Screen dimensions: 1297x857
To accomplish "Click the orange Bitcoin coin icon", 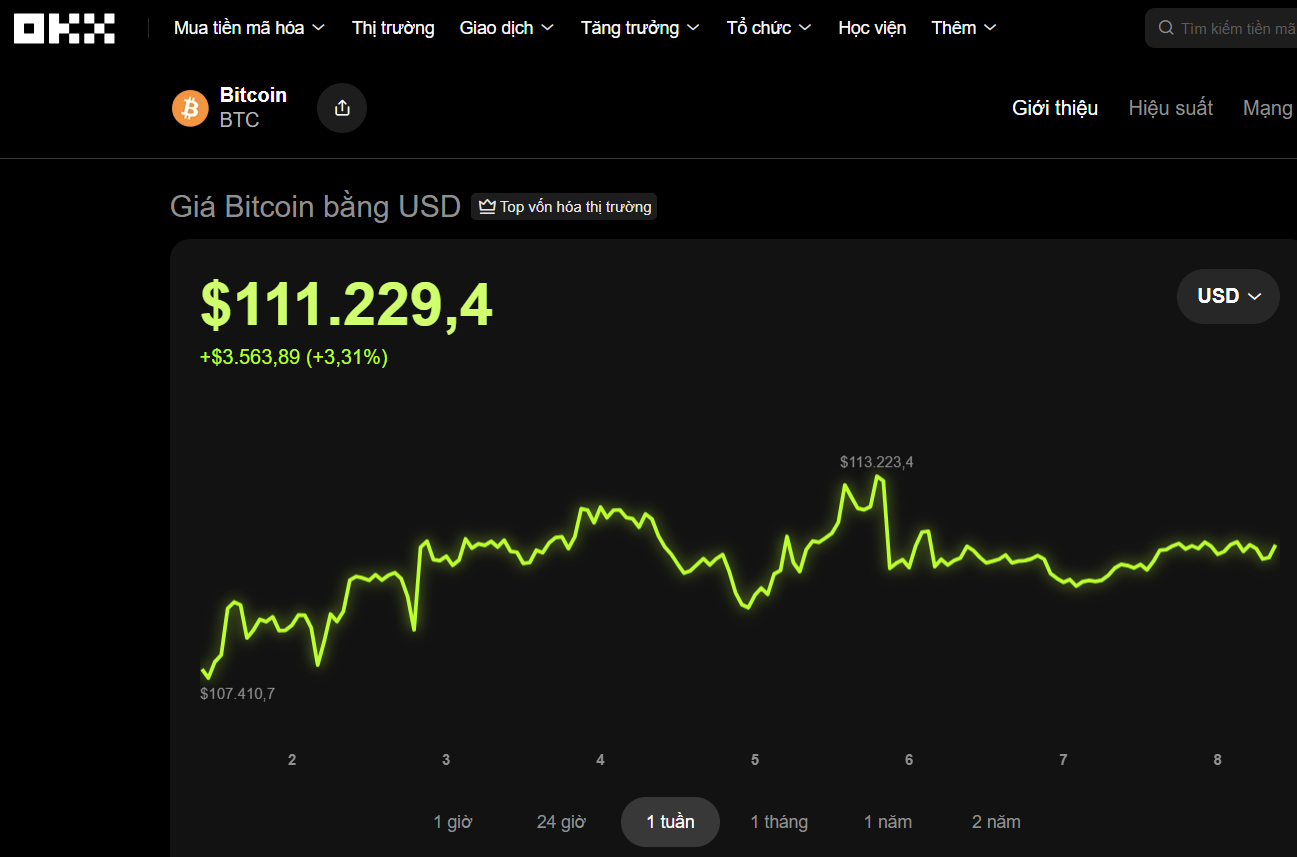I will 190,108.
